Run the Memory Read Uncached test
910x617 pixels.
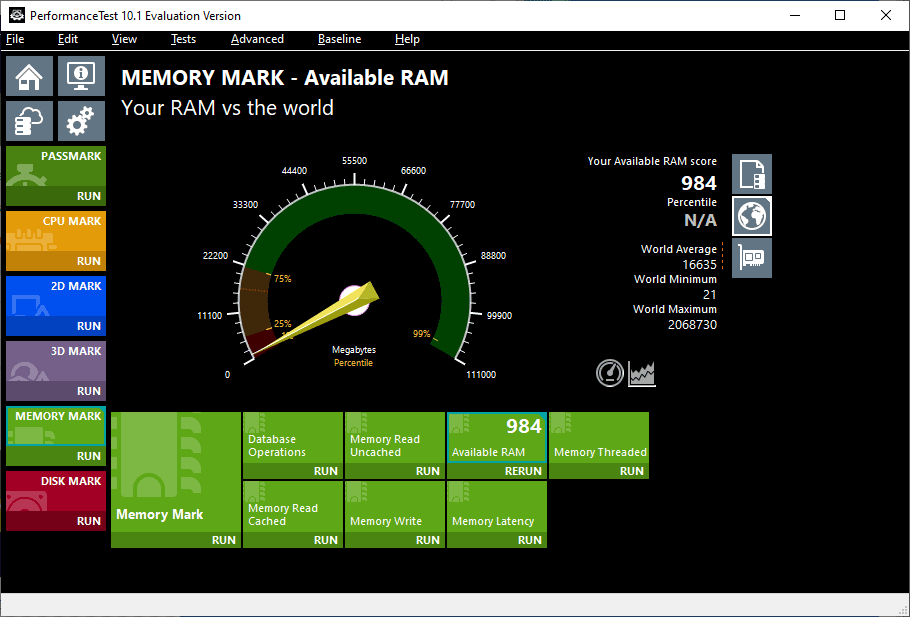428,471
